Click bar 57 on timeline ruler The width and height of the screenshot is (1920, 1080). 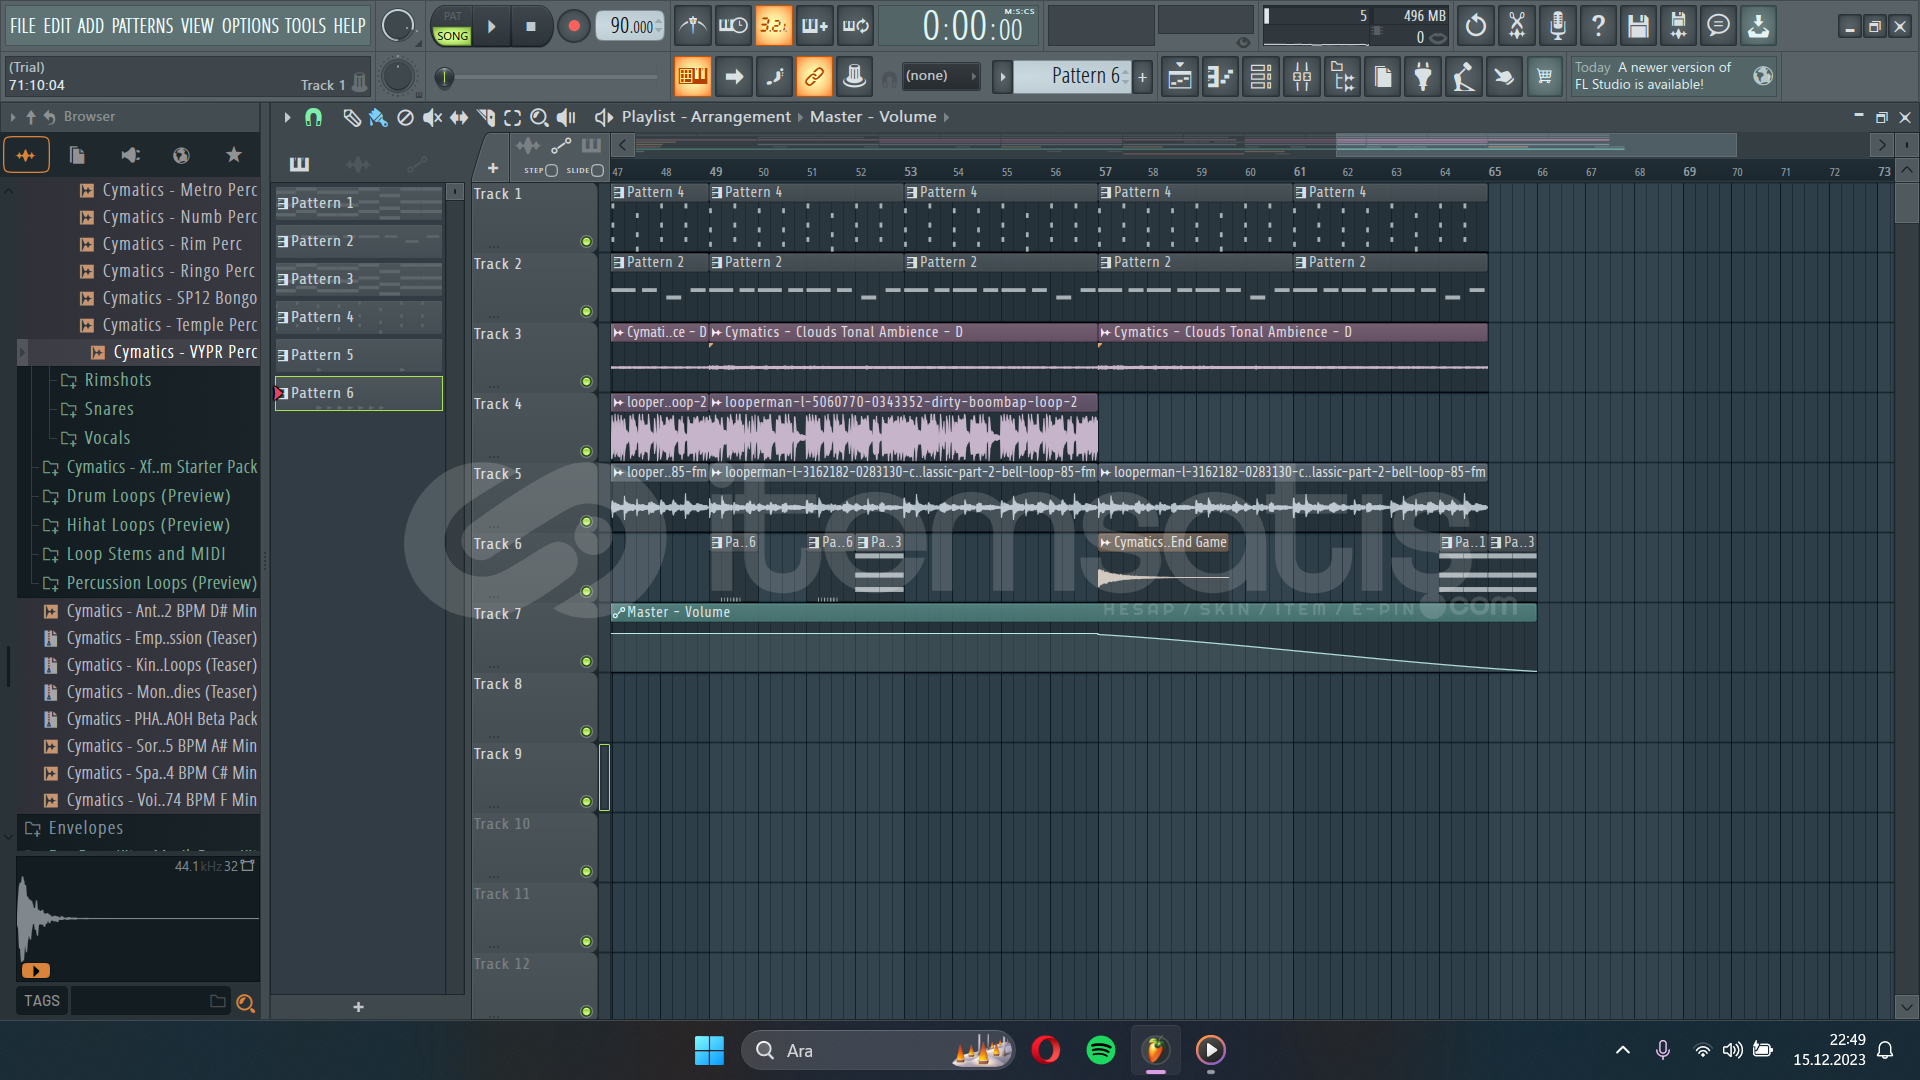click(1105, 172)
